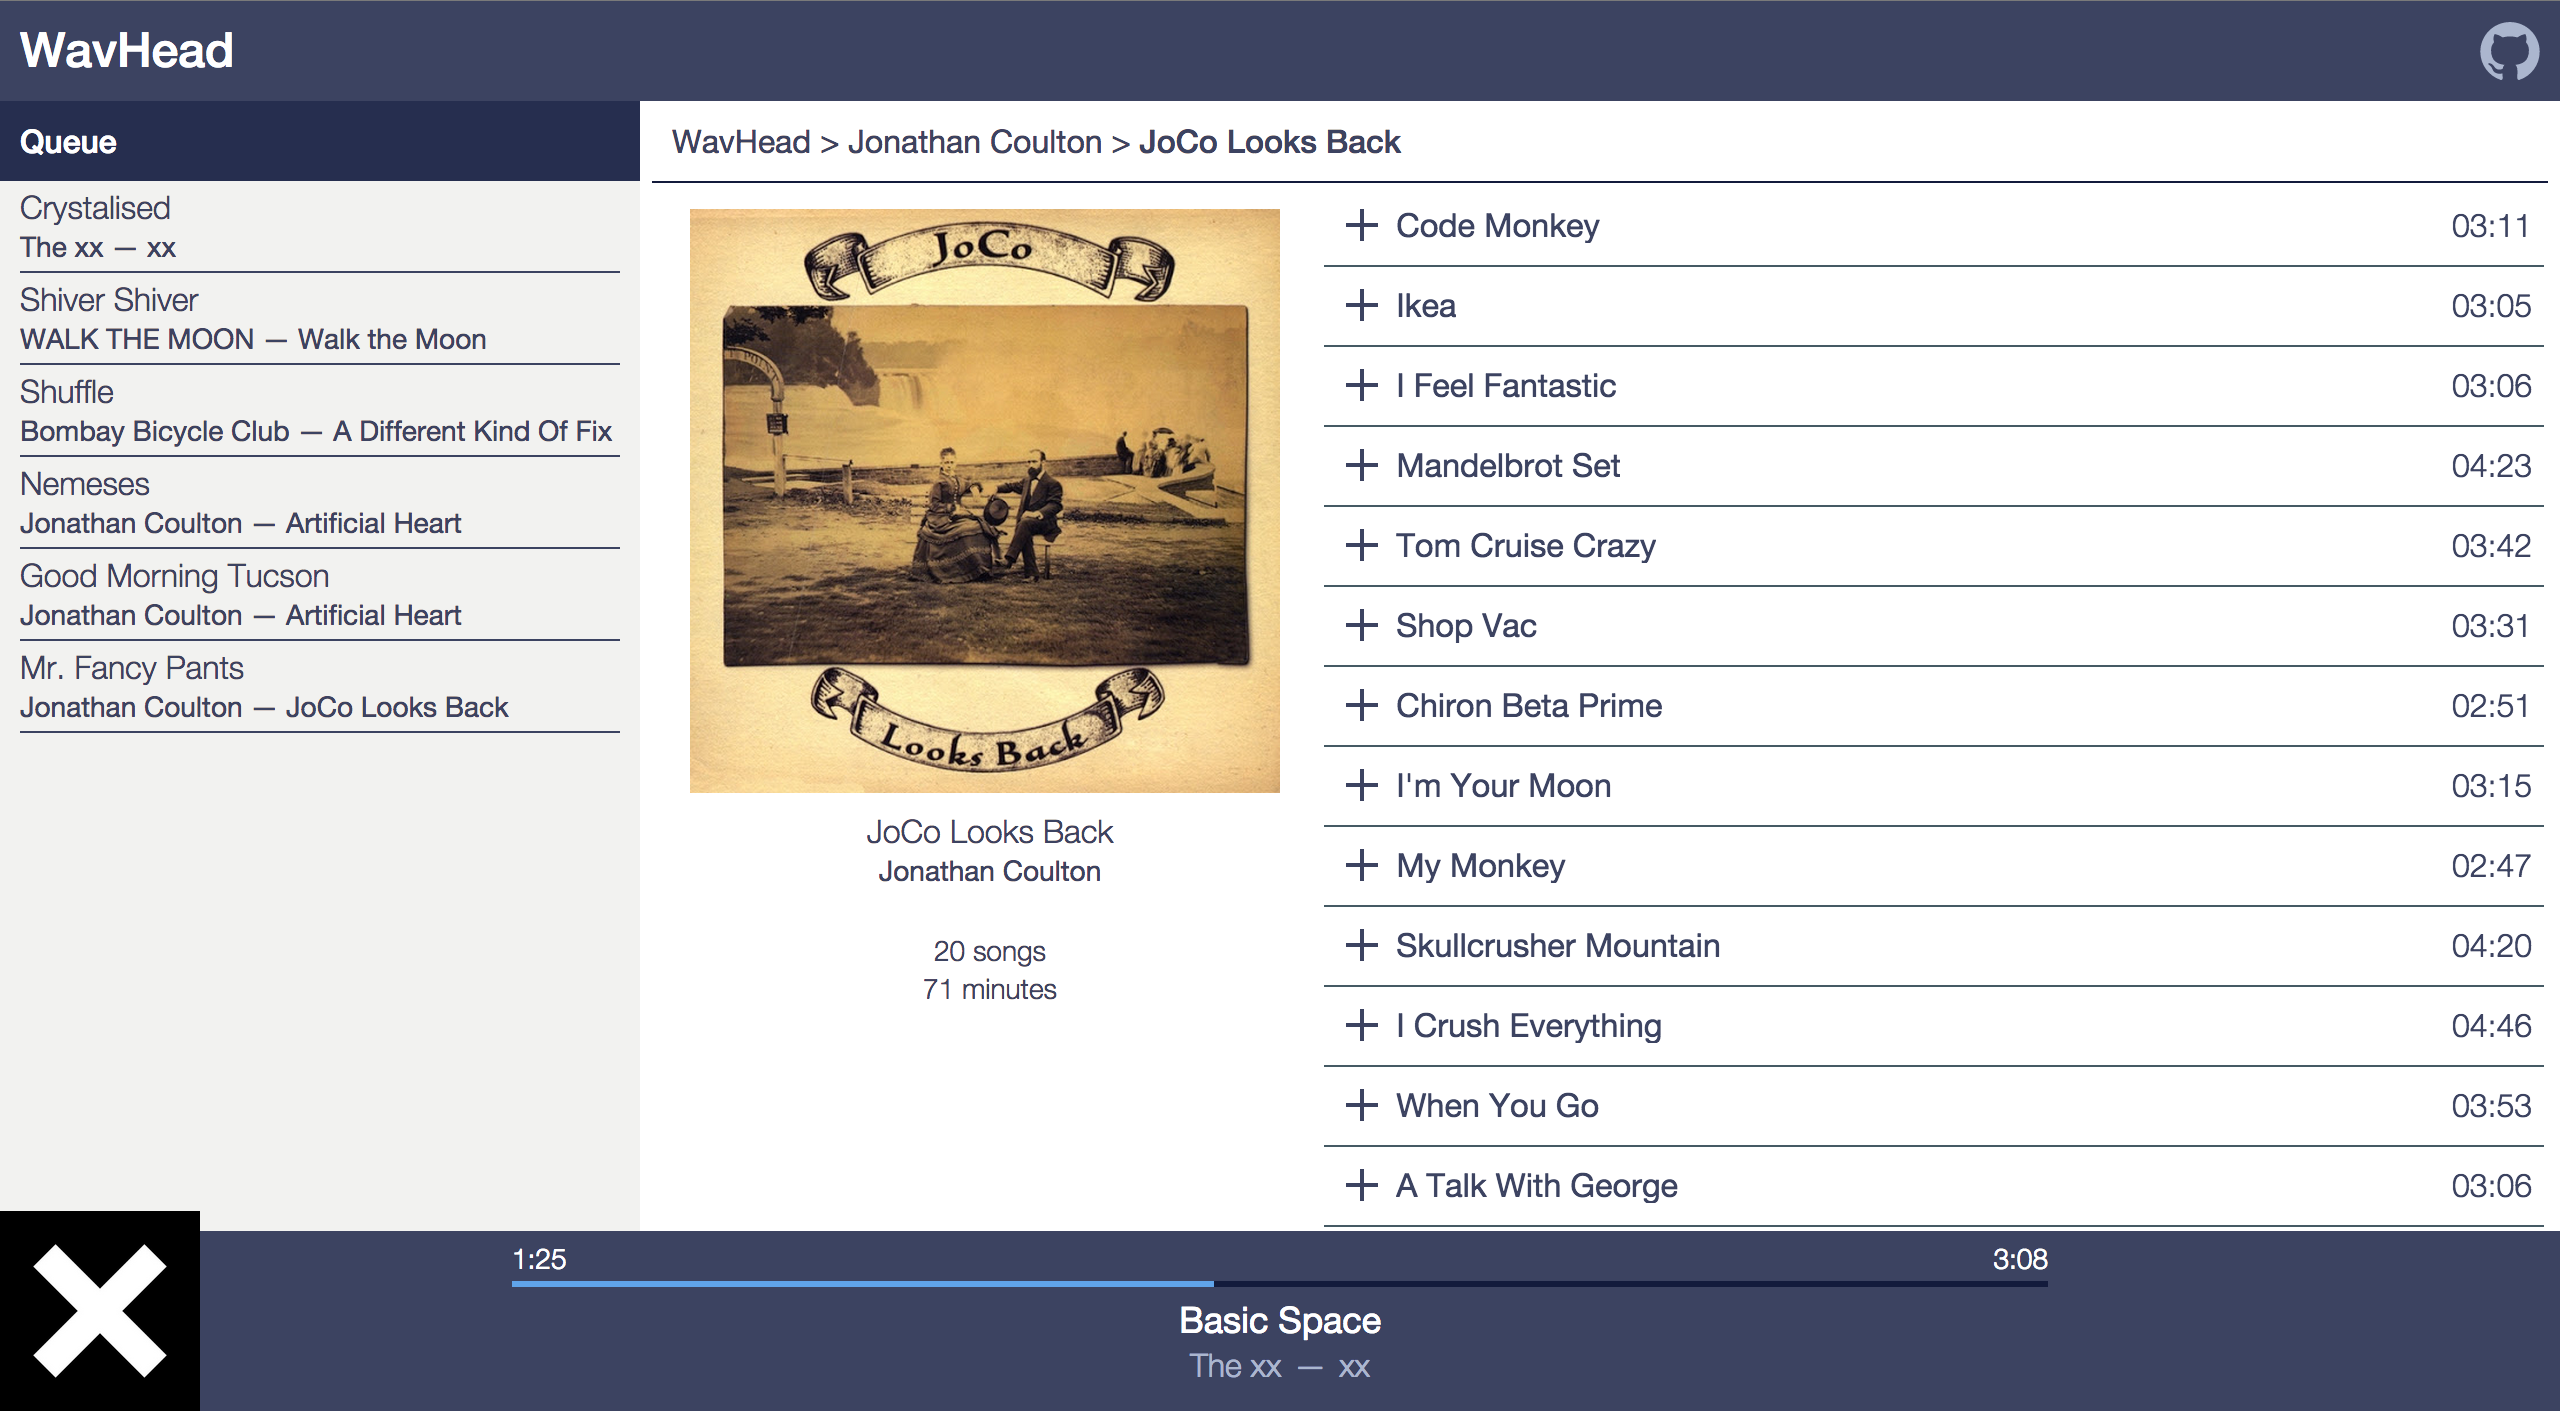2560x1411 pixels.
Task: Click the now-playing xx album thumbnail
Action: 100,1311
